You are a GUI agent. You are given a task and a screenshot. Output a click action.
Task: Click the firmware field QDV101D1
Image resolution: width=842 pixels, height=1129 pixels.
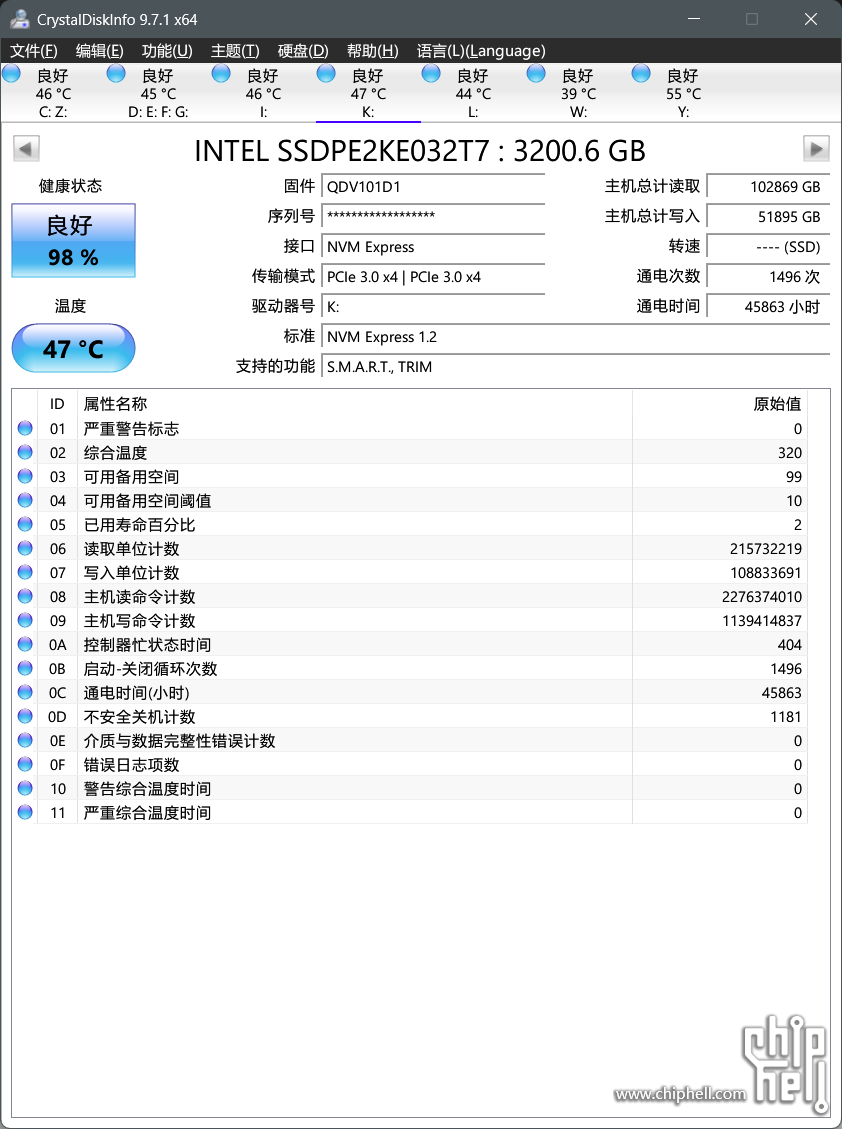(434, 187)
